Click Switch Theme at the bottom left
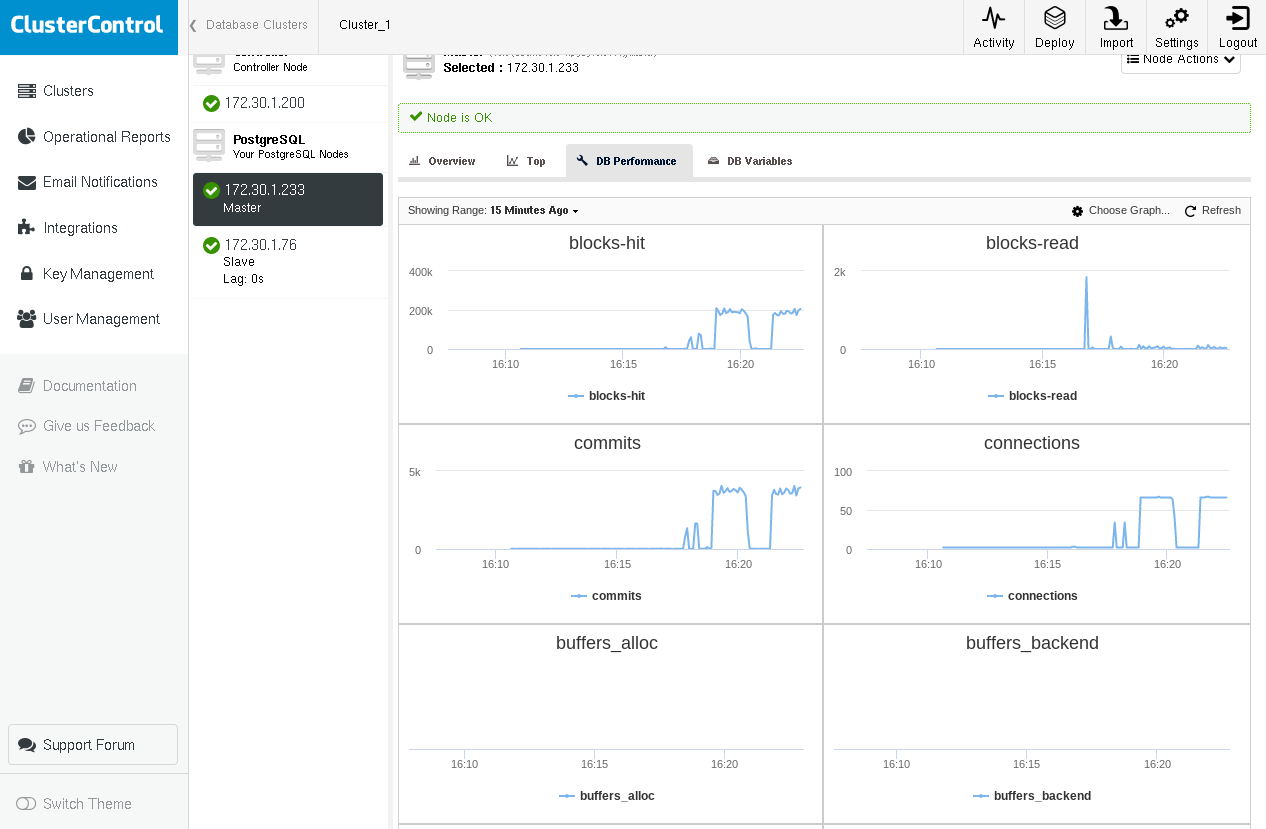The image size is (1266, 829). [x=88, y=804]
